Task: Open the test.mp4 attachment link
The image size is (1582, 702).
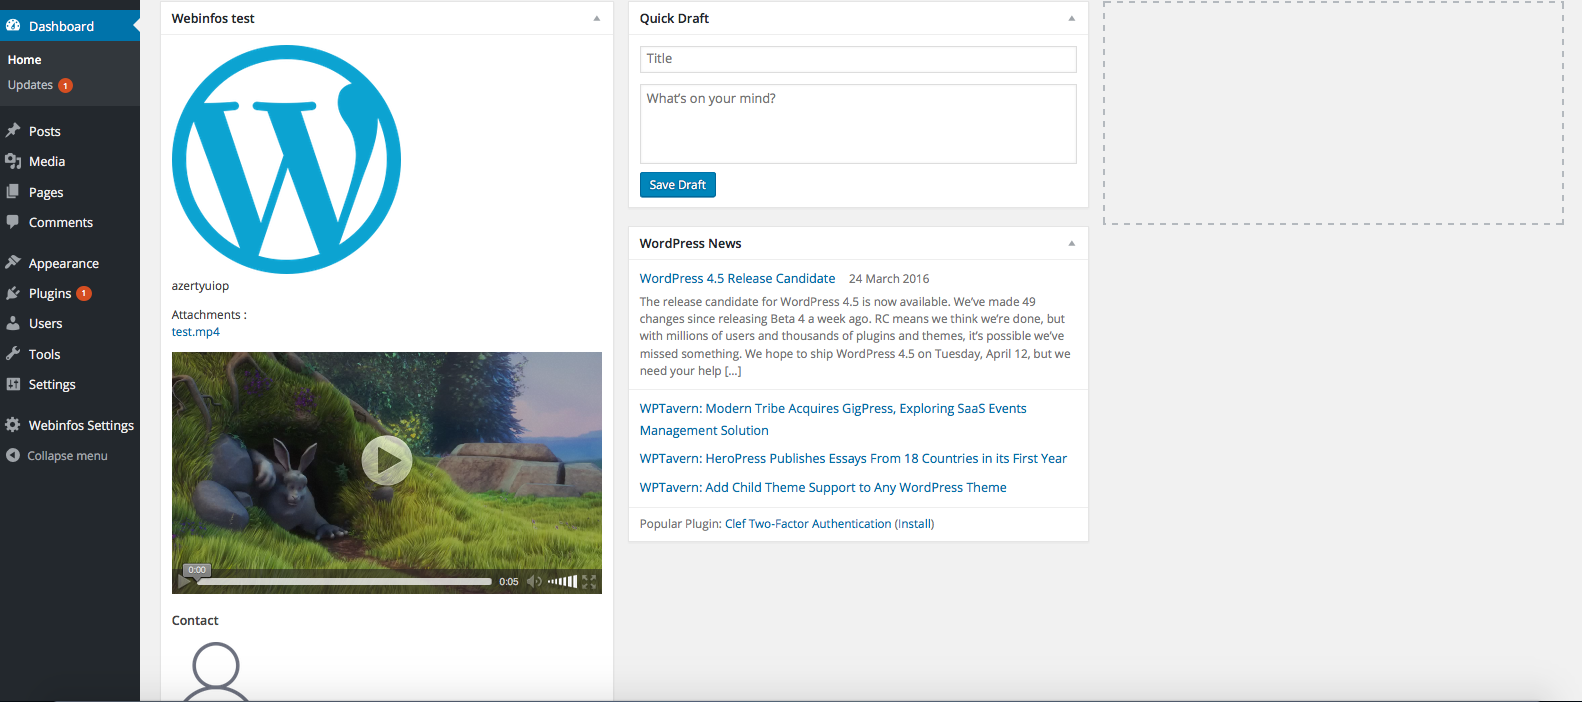Action: point(196,332)
